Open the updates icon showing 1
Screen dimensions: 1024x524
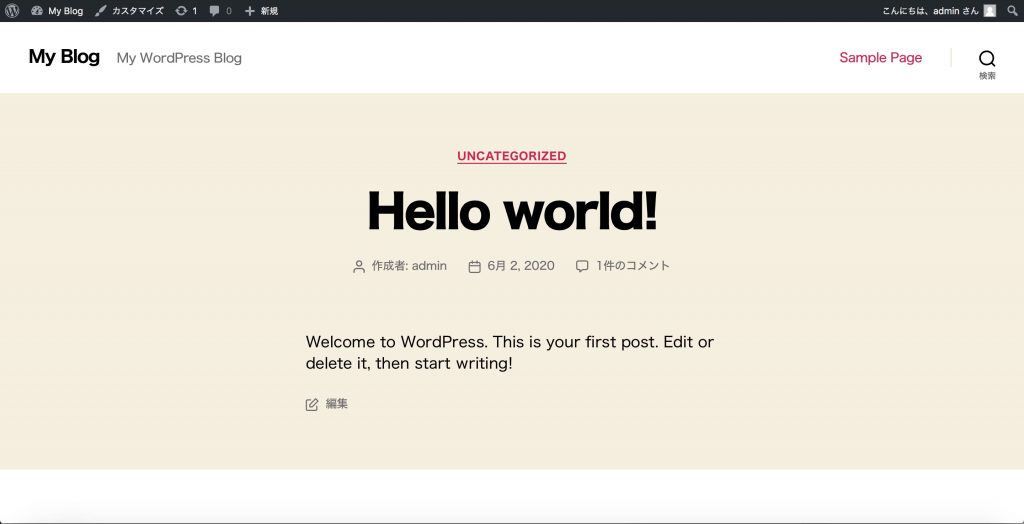tap(181, 11)
